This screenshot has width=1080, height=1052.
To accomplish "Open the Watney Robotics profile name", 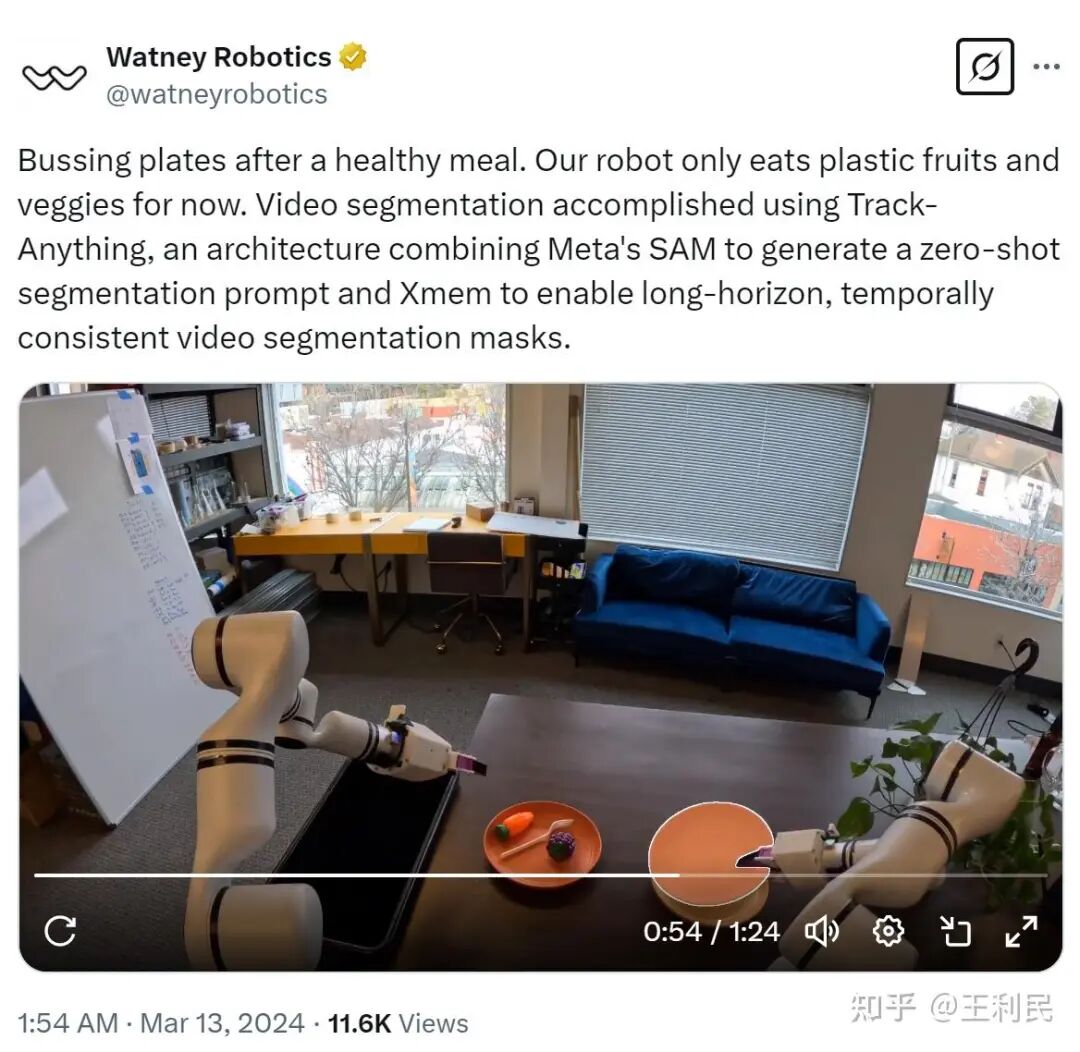I will pyautogui.click(x=219, y=57).
